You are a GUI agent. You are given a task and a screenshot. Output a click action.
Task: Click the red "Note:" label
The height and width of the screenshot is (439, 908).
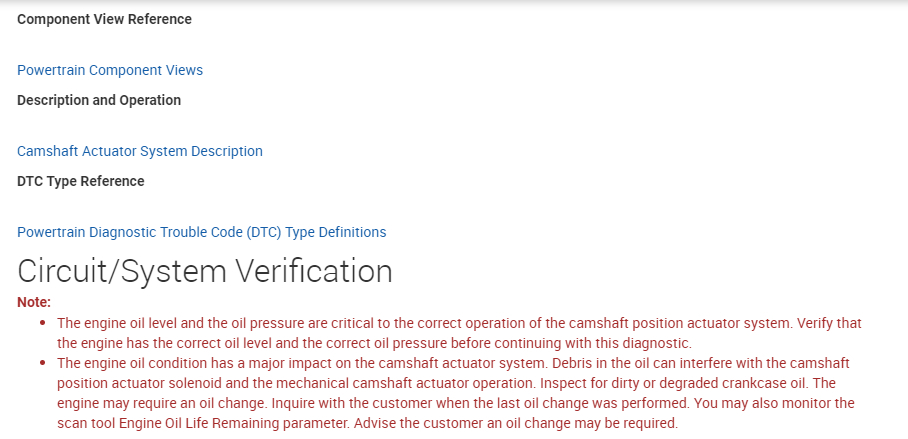click(34, 302)
